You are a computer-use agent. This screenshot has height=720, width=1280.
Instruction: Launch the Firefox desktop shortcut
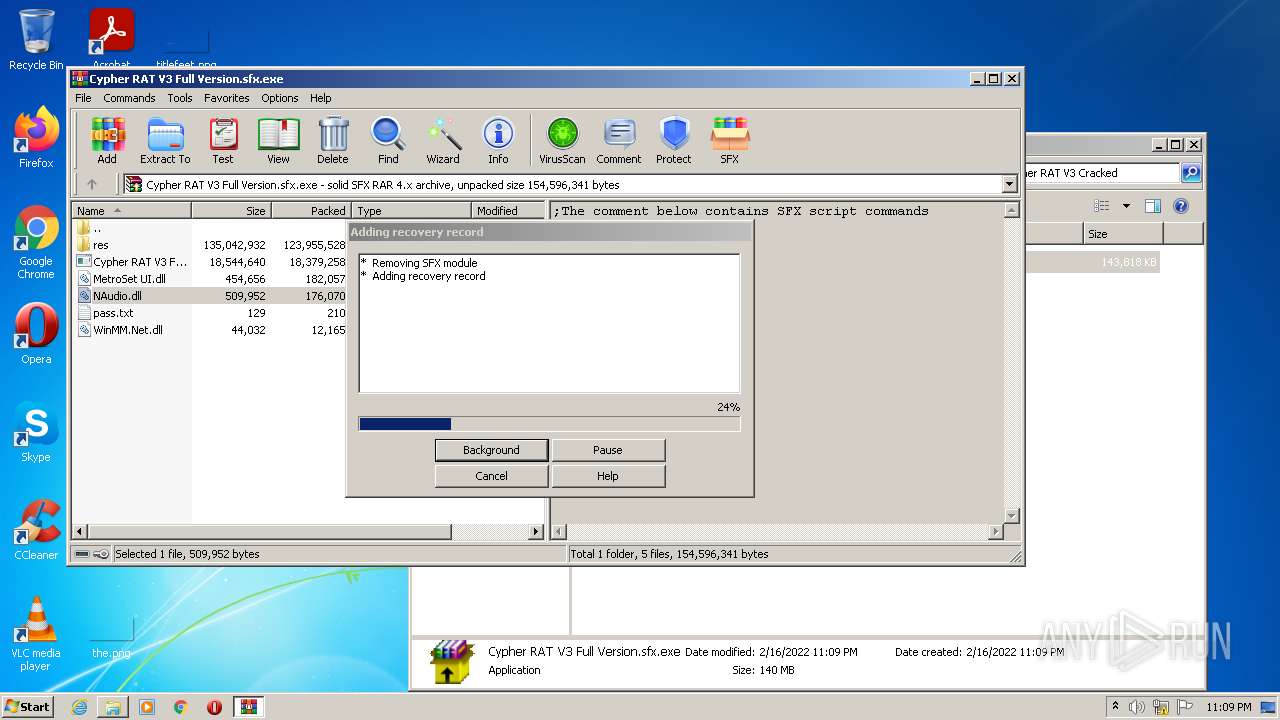(36, 139)
